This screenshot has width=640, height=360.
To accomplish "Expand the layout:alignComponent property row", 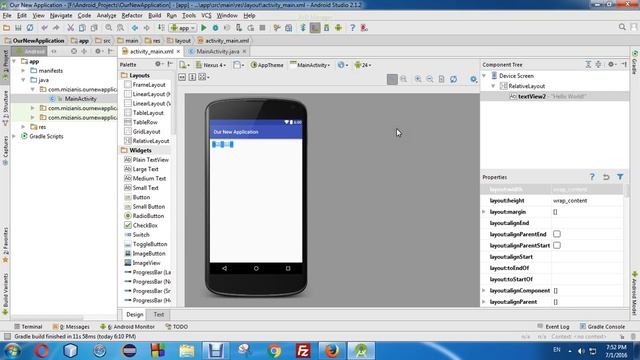I will [x=484, y=291].
